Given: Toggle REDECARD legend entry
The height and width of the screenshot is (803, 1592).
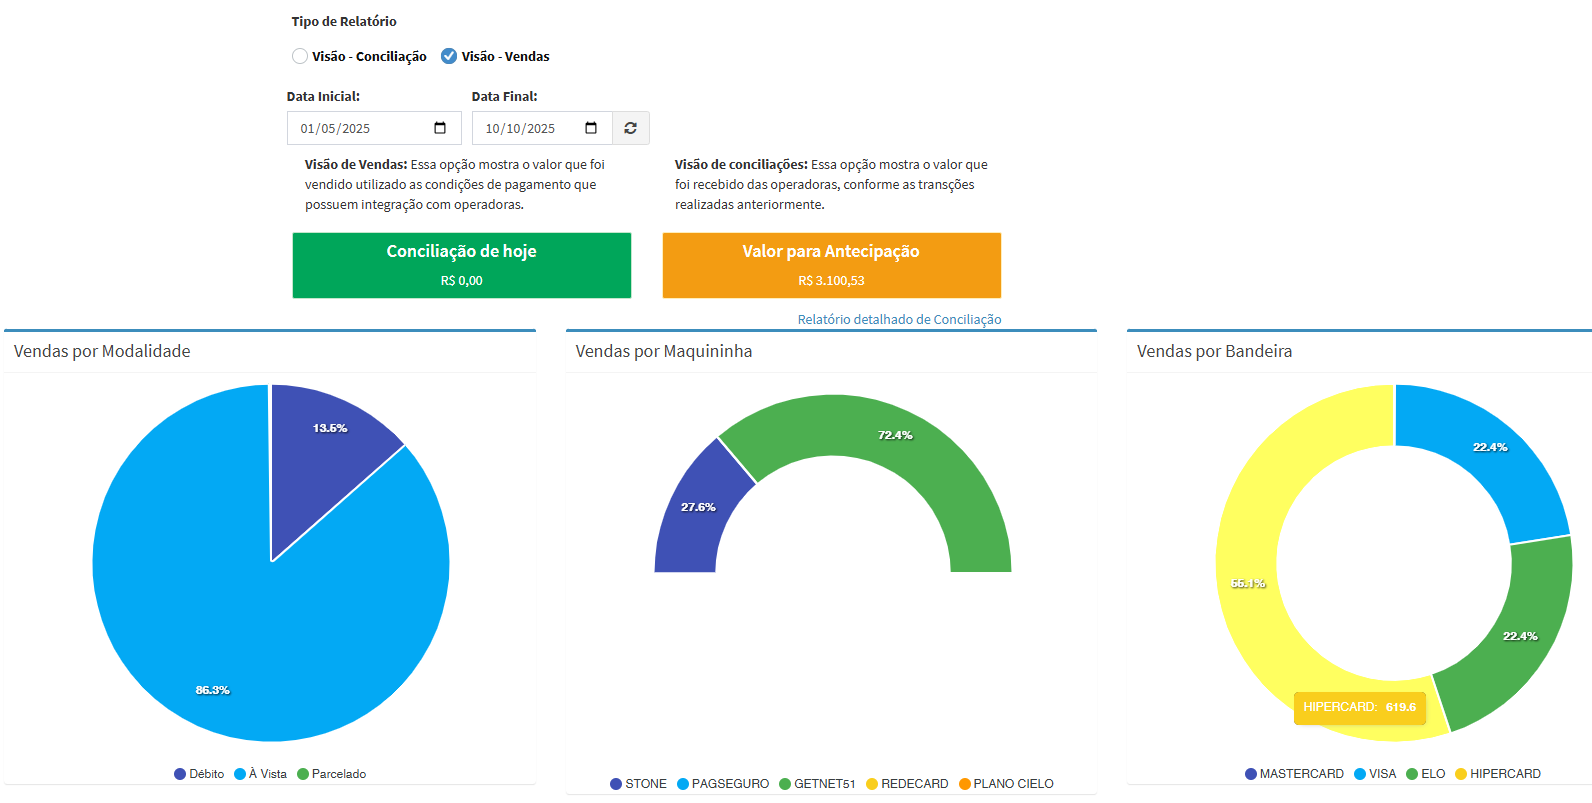Looking at the screenshot, I should 907,784.
